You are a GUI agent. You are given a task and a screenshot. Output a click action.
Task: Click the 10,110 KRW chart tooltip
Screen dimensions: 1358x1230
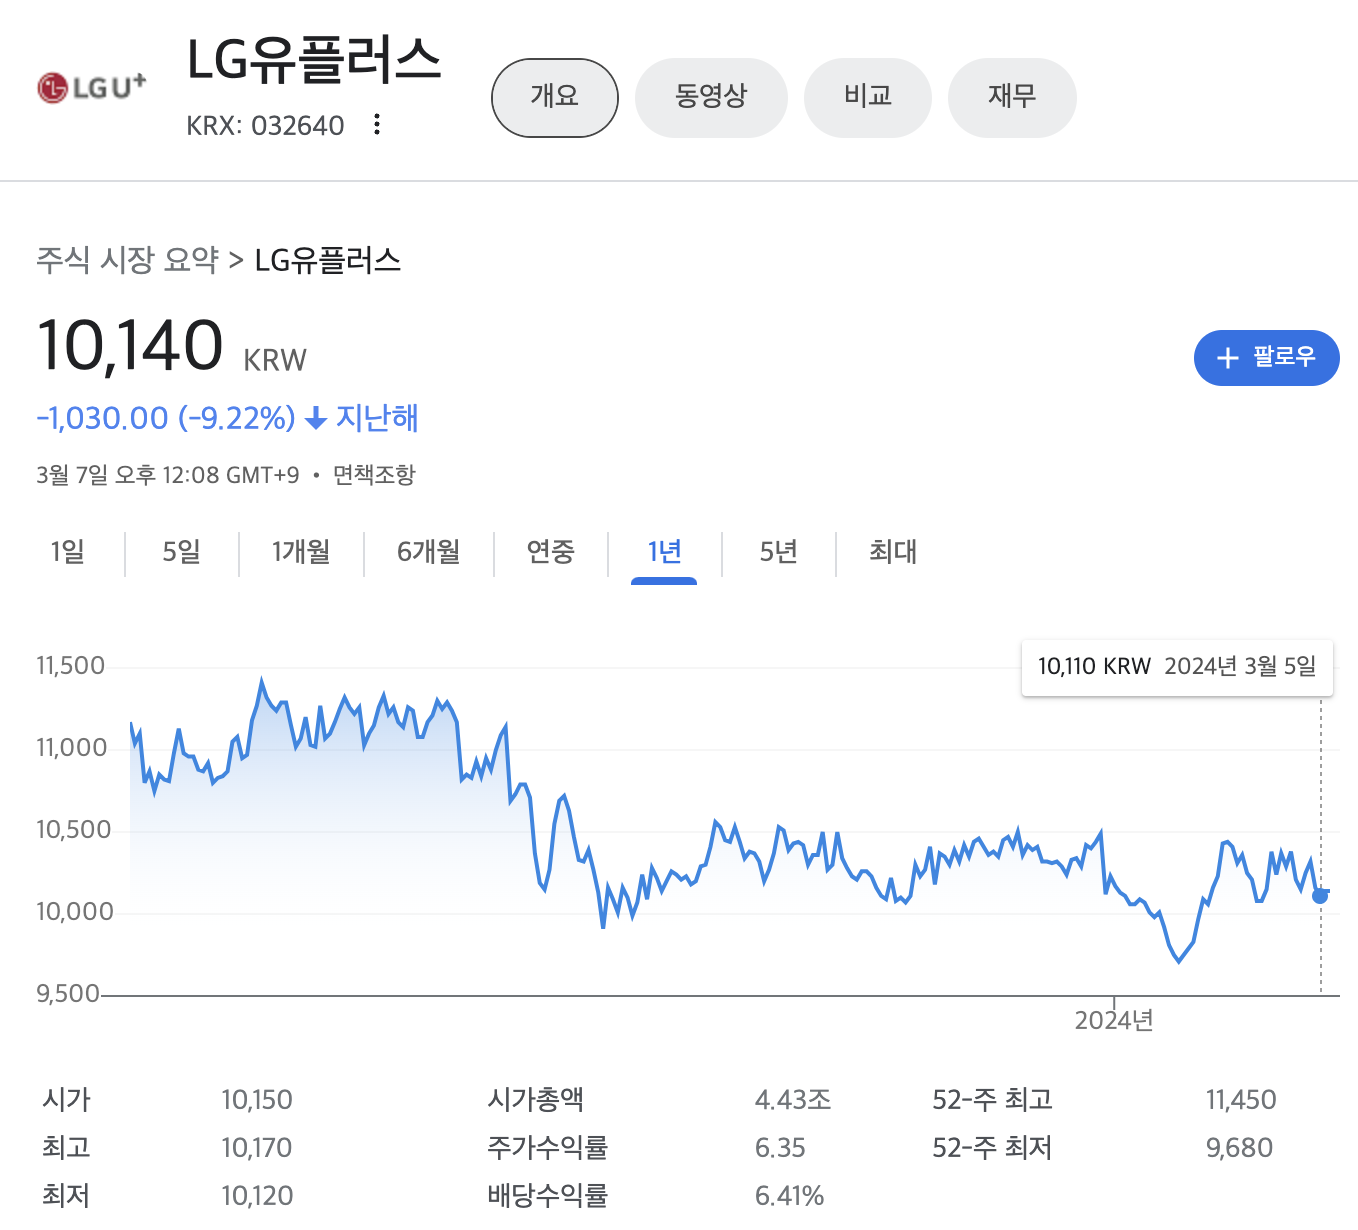1177,667
